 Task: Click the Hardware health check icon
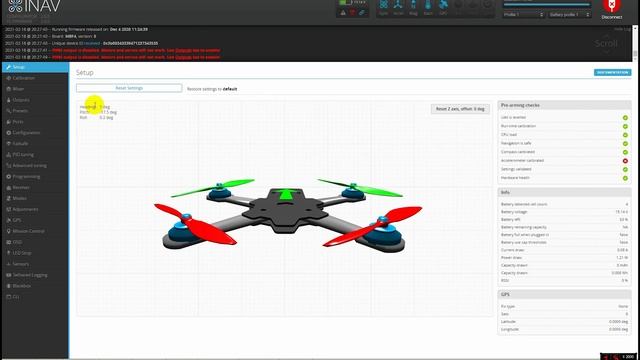[625, 178]
